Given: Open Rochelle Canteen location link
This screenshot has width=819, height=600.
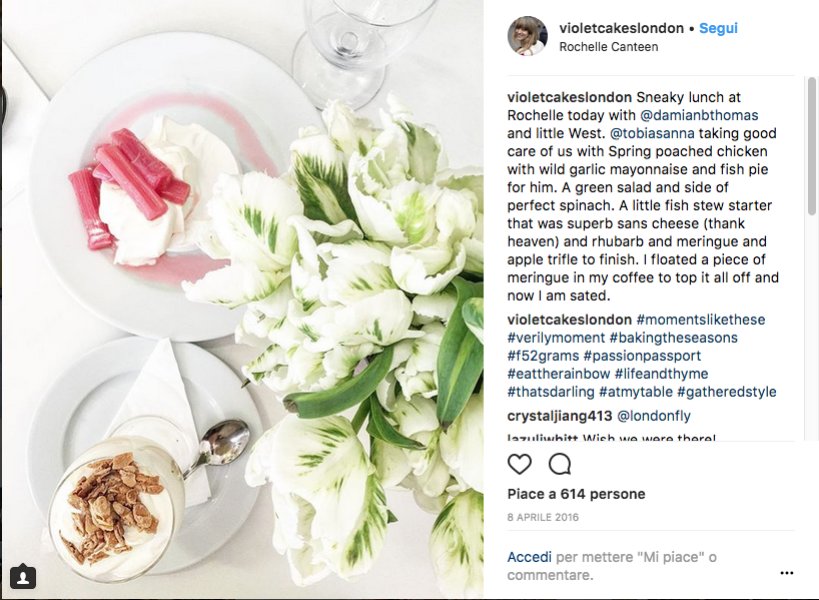Looking at the screenshot, I should [x=609, y=47].
